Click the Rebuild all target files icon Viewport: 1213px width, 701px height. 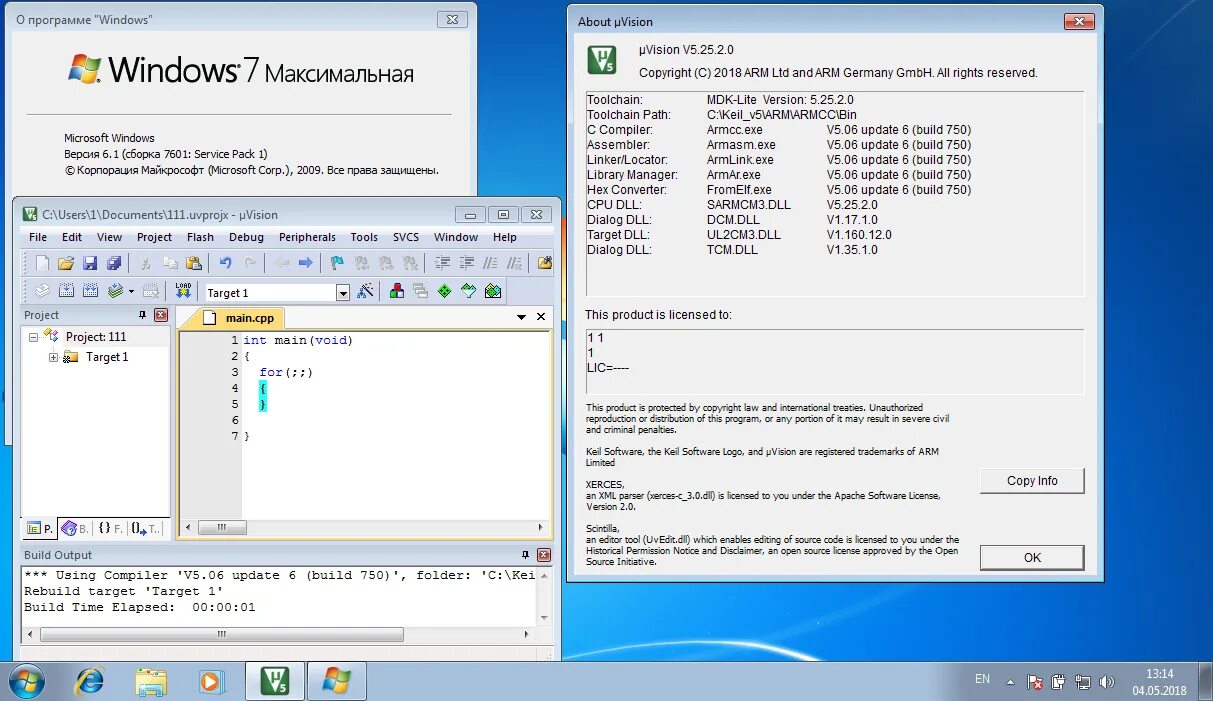[90, 291]
